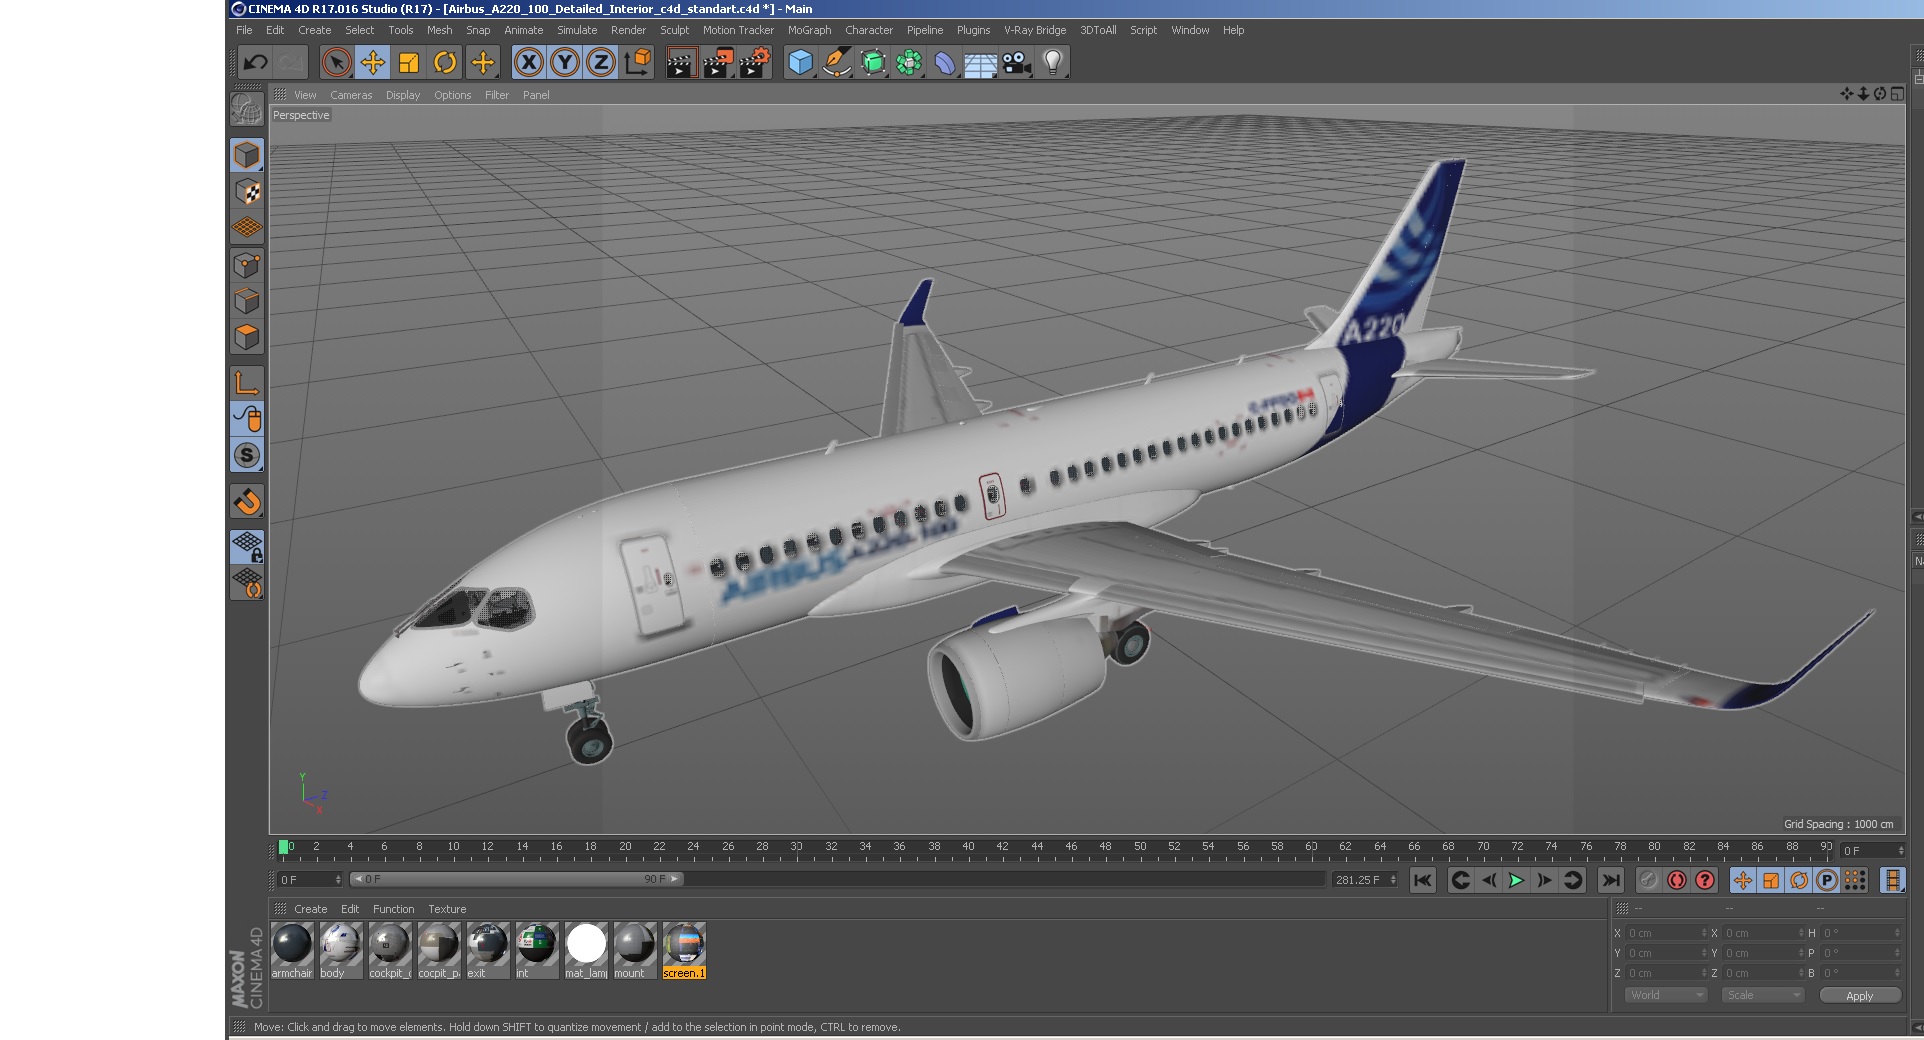Step to previous frame
The image size is (1924, 1040).
coord(1488,880)
